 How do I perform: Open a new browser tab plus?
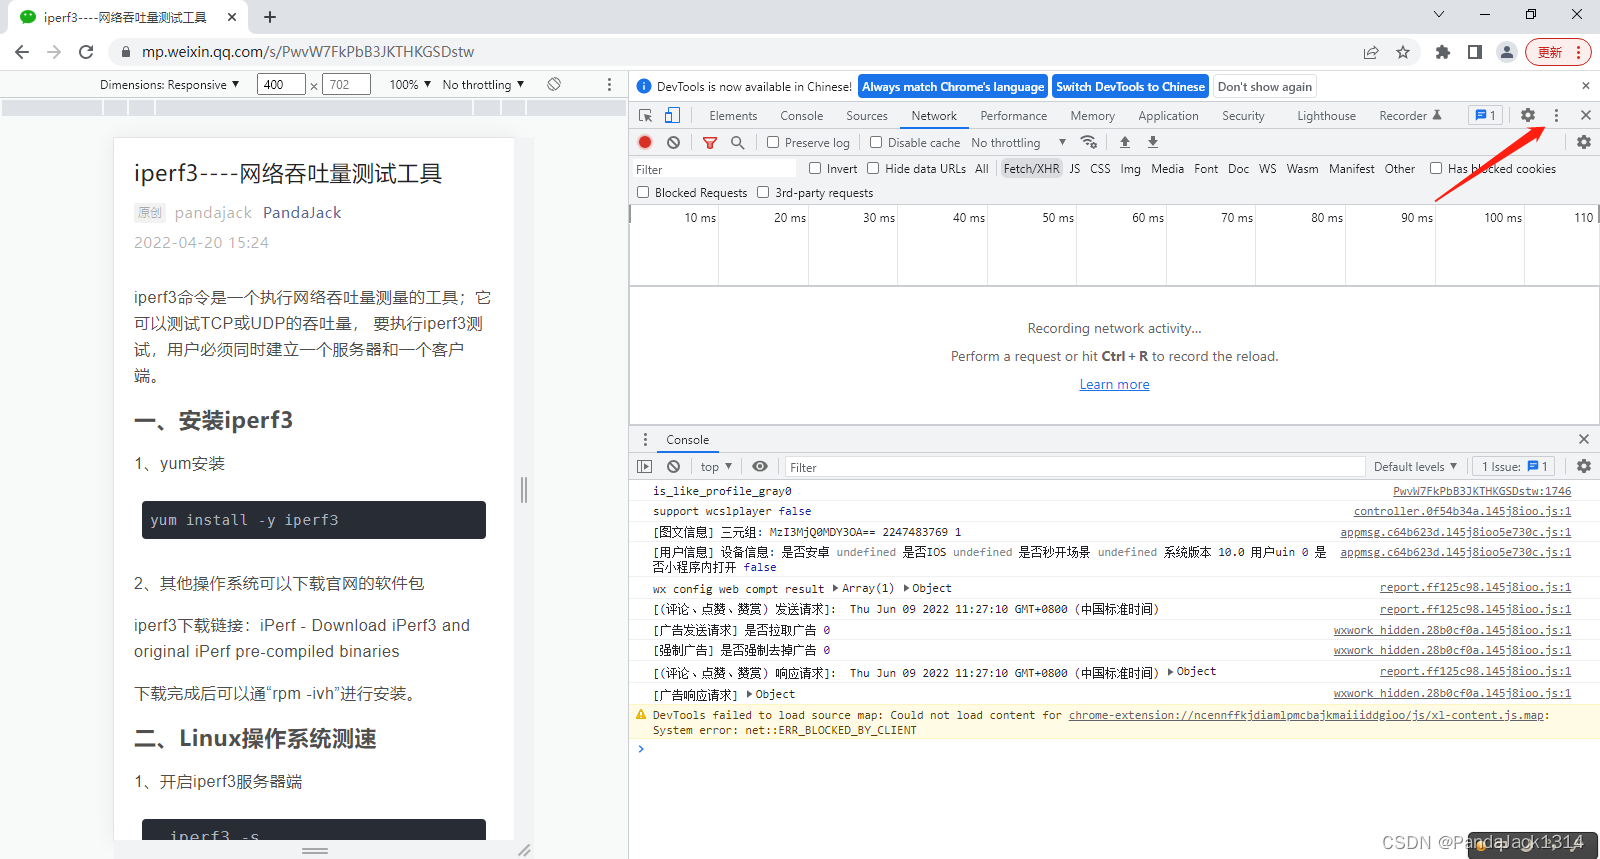click(x=270, y=17)
